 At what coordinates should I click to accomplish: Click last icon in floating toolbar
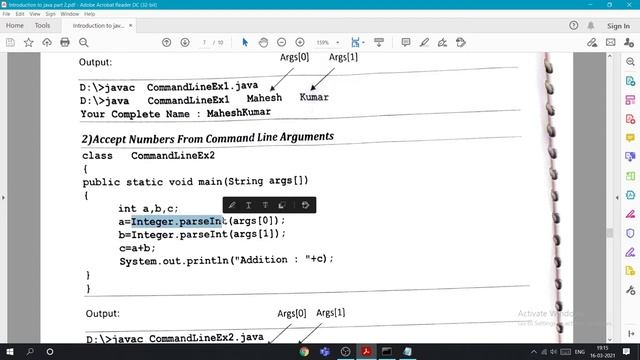pyautogui.click(x=305, y=205)
